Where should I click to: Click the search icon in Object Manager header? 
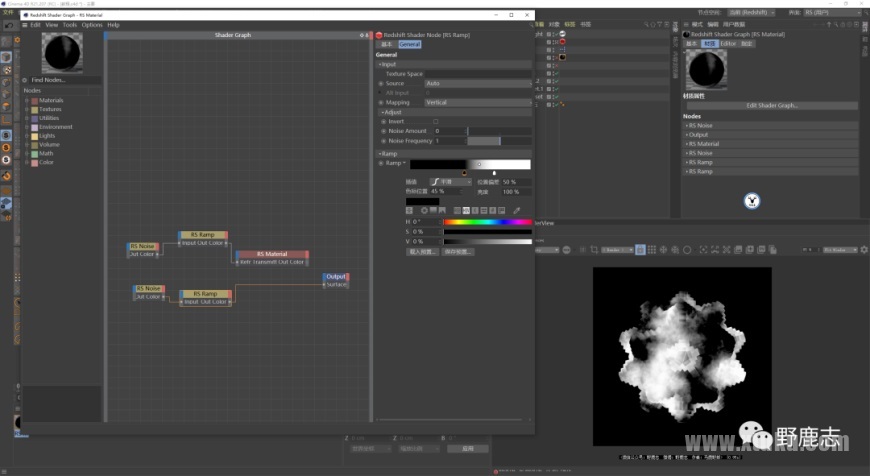646,24
